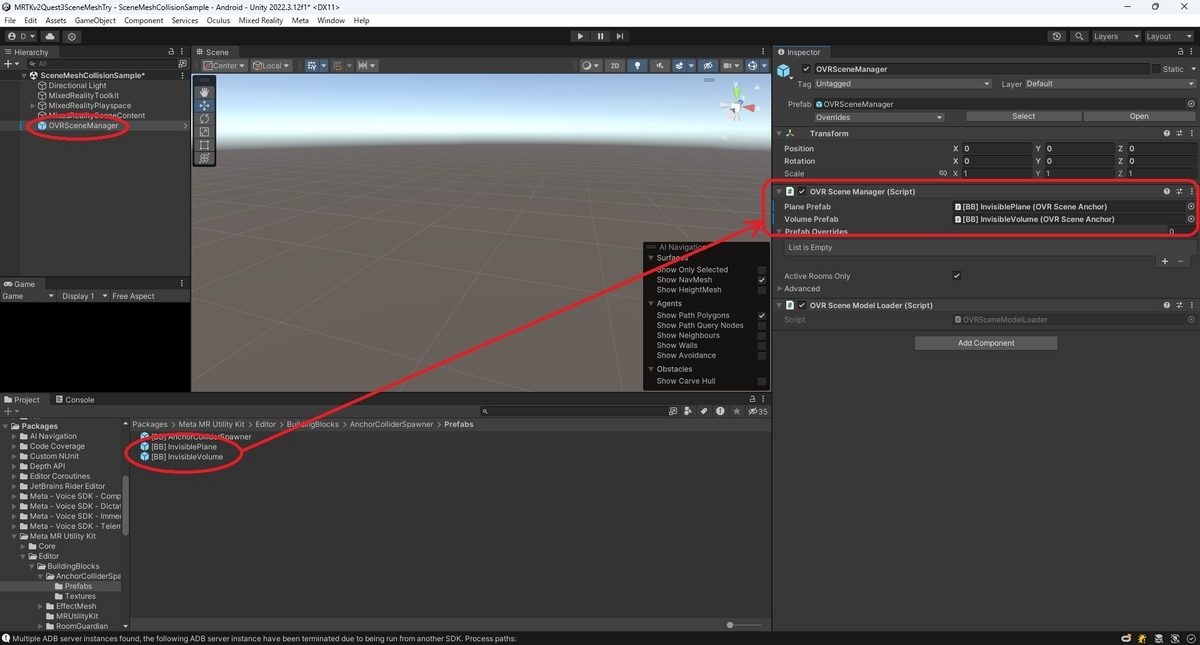
Task: Expand the AI Navigation package folder
Action: [15, 436]
